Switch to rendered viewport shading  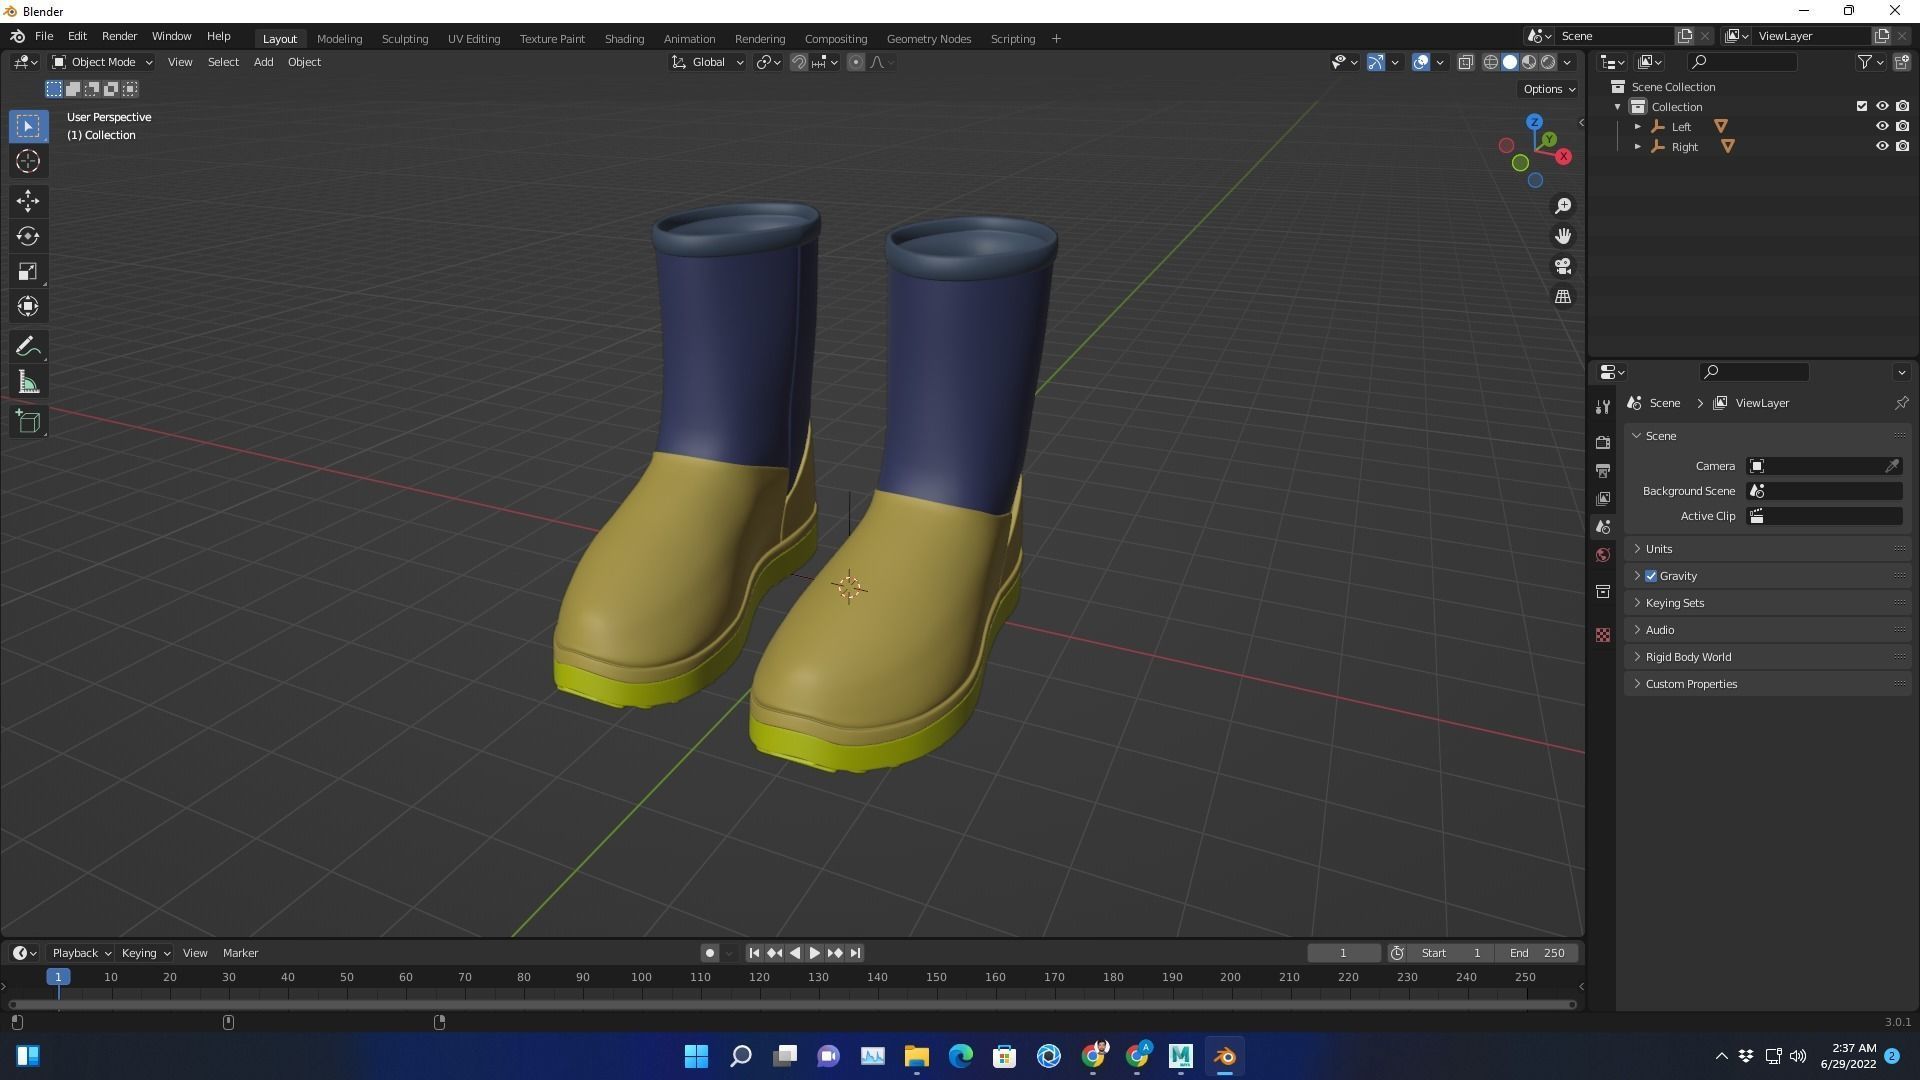coord(1548,62)
